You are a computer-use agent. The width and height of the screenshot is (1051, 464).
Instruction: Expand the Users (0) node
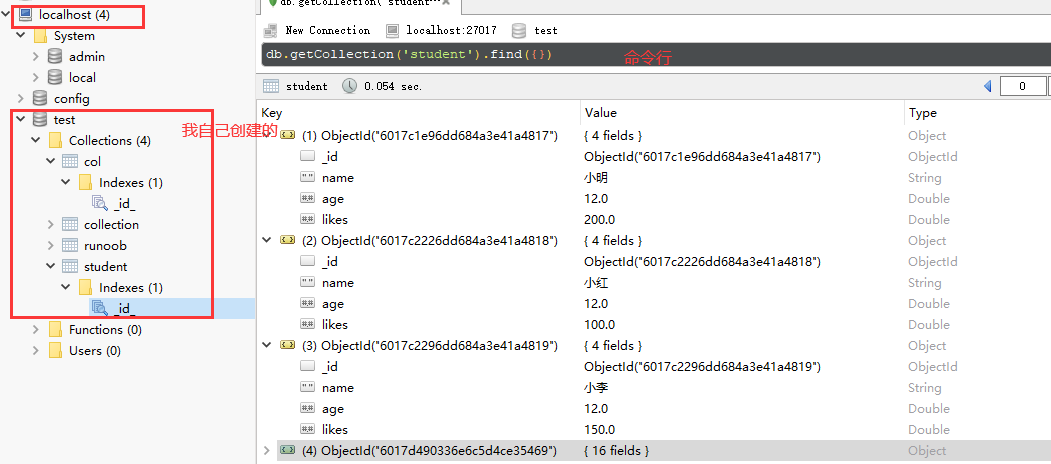[x=36, y=351]
